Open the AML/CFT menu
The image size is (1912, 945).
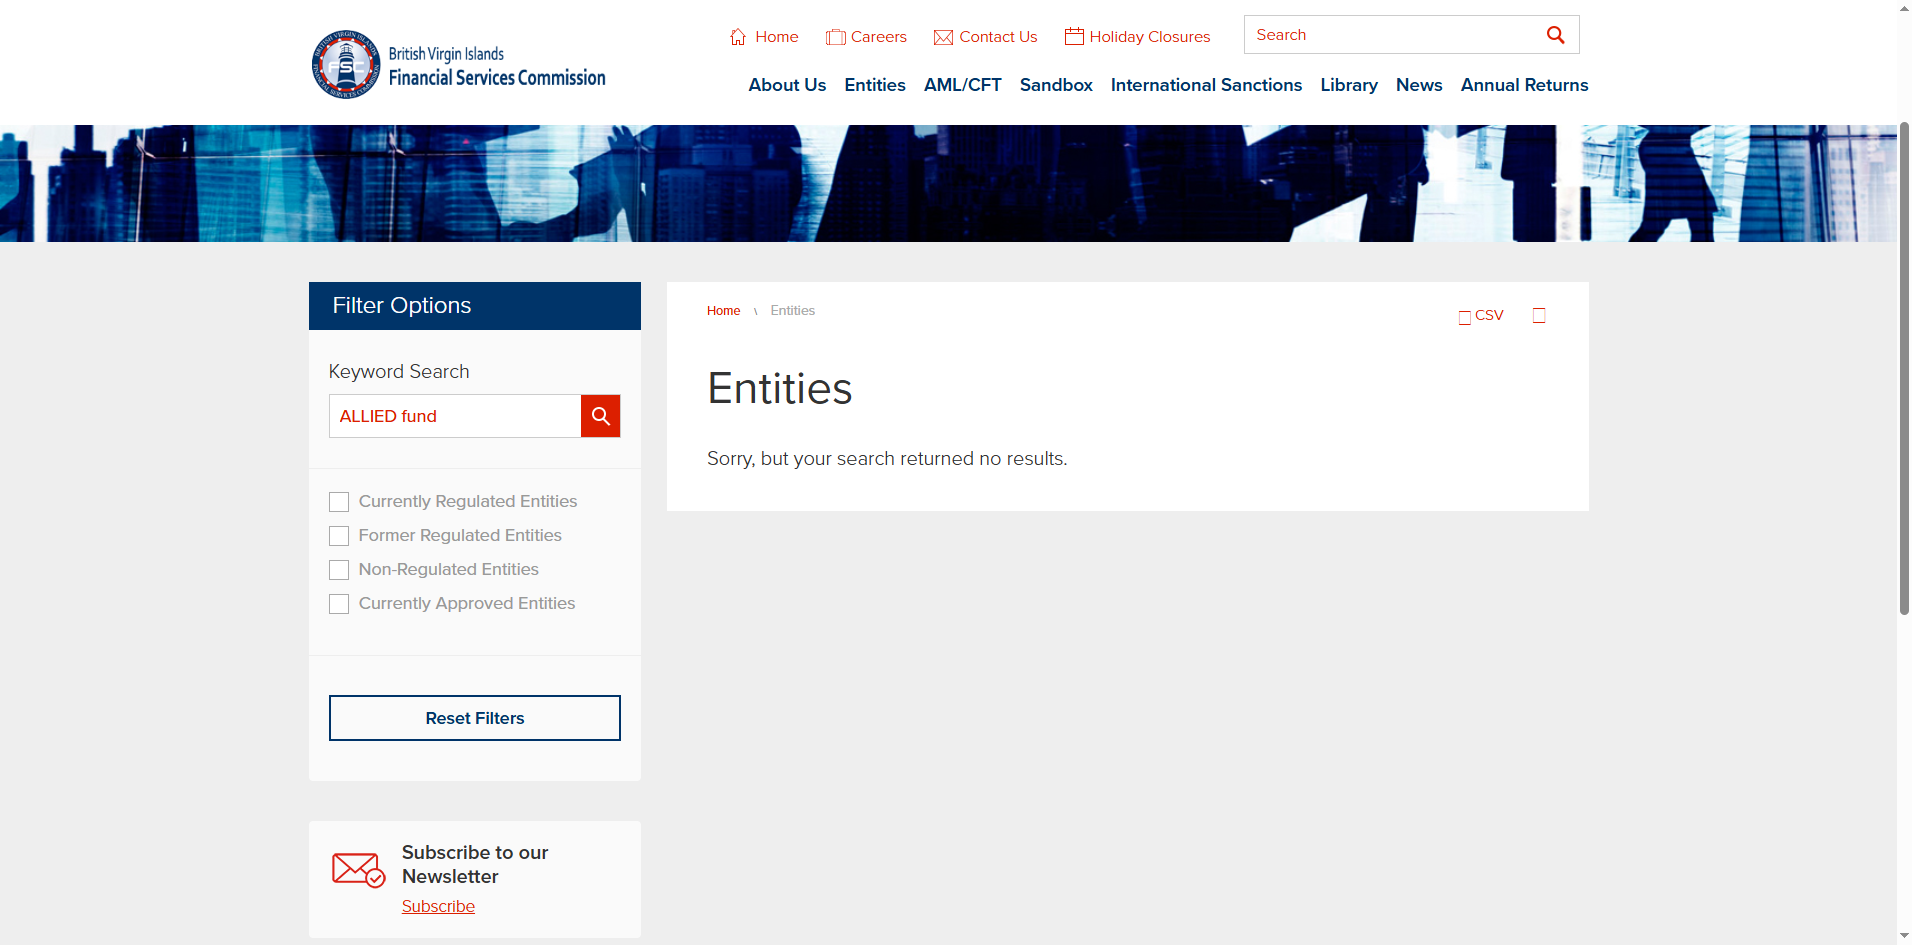[962, 85]
